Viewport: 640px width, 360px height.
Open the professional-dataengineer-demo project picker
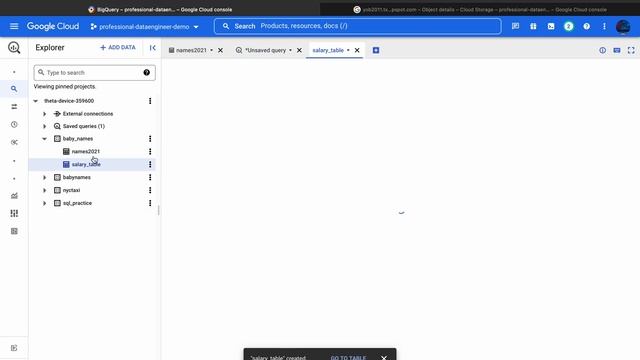pyautogui.click(x=144, y=27)
